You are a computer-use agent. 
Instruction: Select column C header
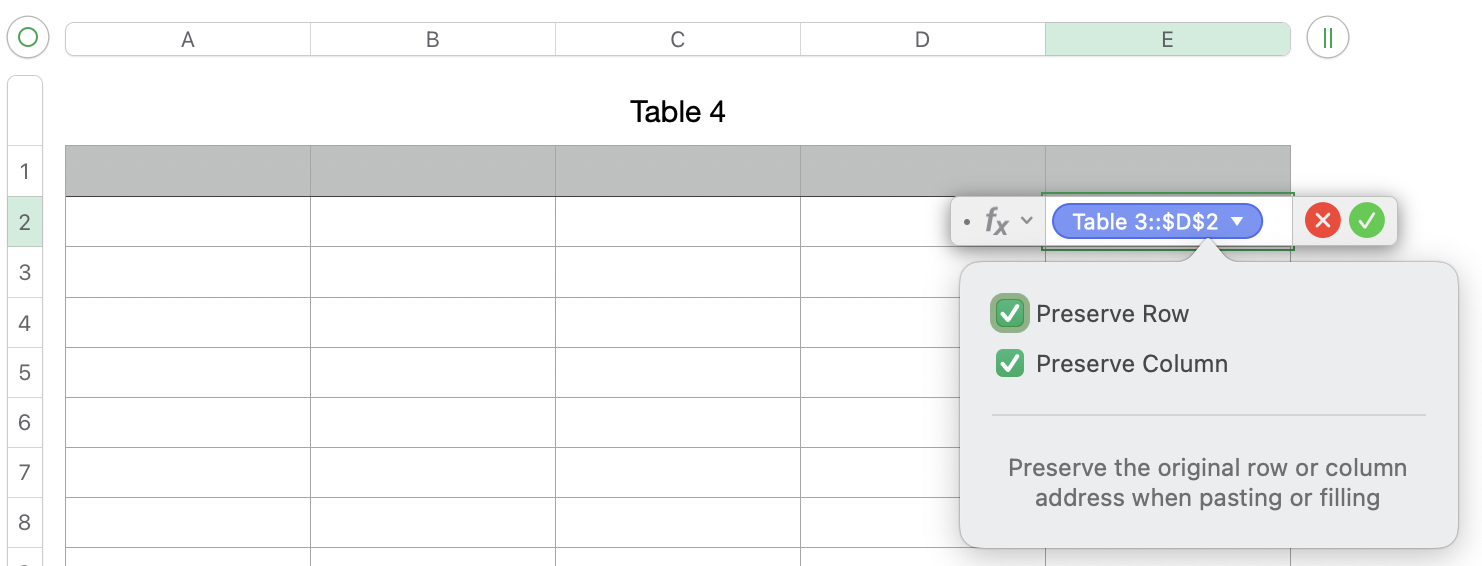click(677, 40)
